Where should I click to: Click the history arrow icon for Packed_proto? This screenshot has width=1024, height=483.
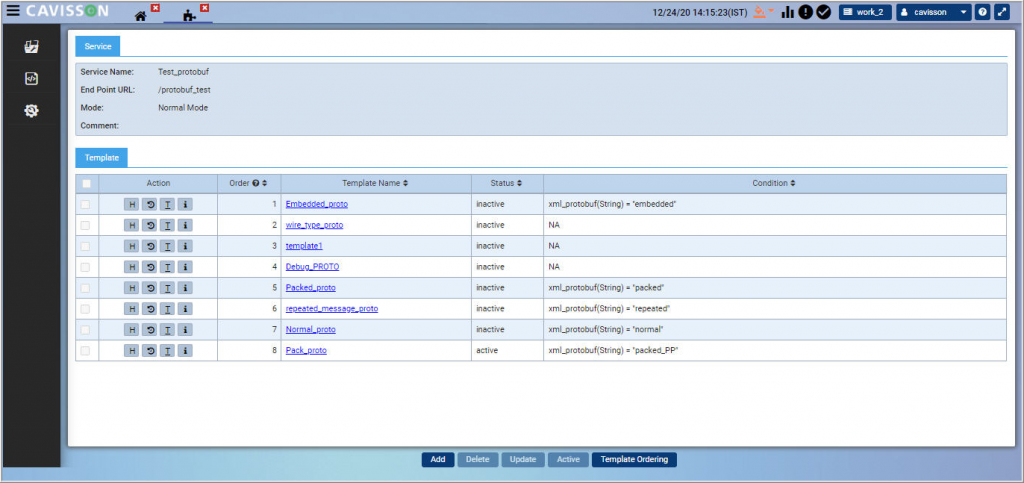point(150,288)
